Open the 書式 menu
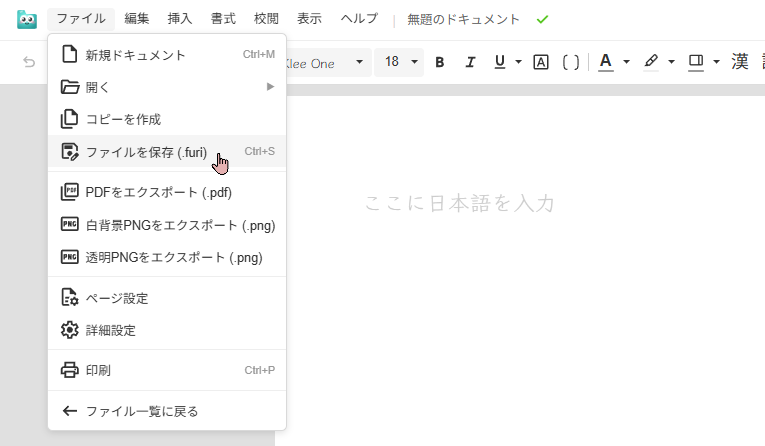This screenshot has width=765, height=446. pyautogui.click(x=223, y=19)
